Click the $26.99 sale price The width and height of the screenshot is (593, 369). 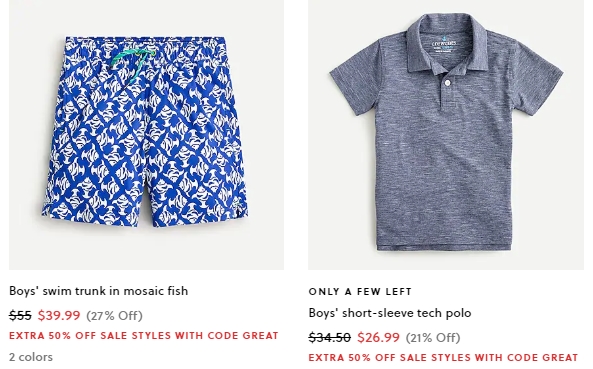(378, 337)
